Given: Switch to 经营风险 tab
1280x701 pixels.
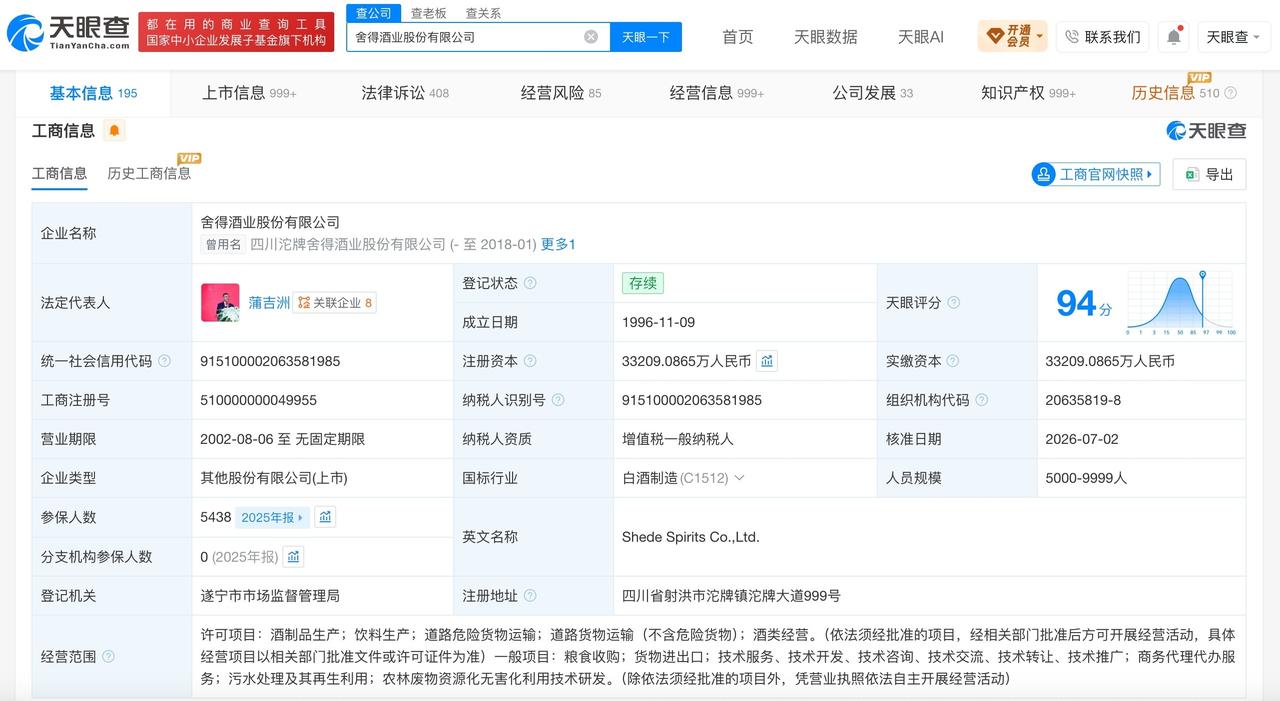Looking at the screenshot, I should click(561, 93).
